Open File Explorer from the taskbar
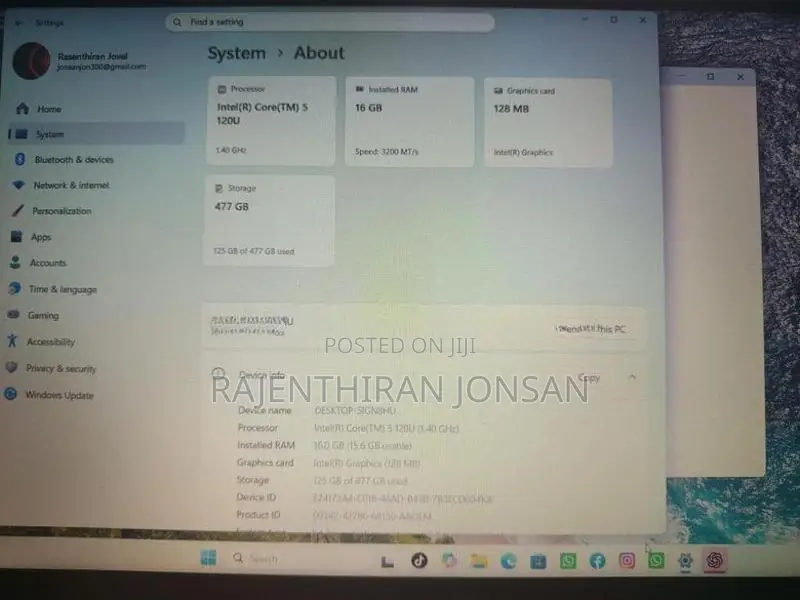This screenshot has width=800, height=600. 479,561
